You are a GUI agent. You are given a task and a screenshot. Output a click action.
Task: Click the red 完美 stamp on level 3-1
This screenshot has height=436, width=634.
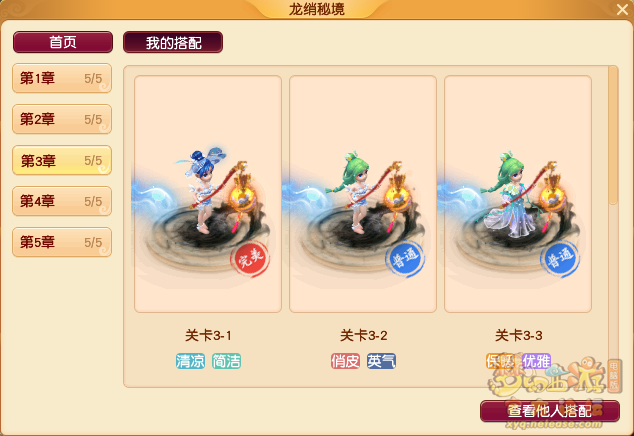250,260
